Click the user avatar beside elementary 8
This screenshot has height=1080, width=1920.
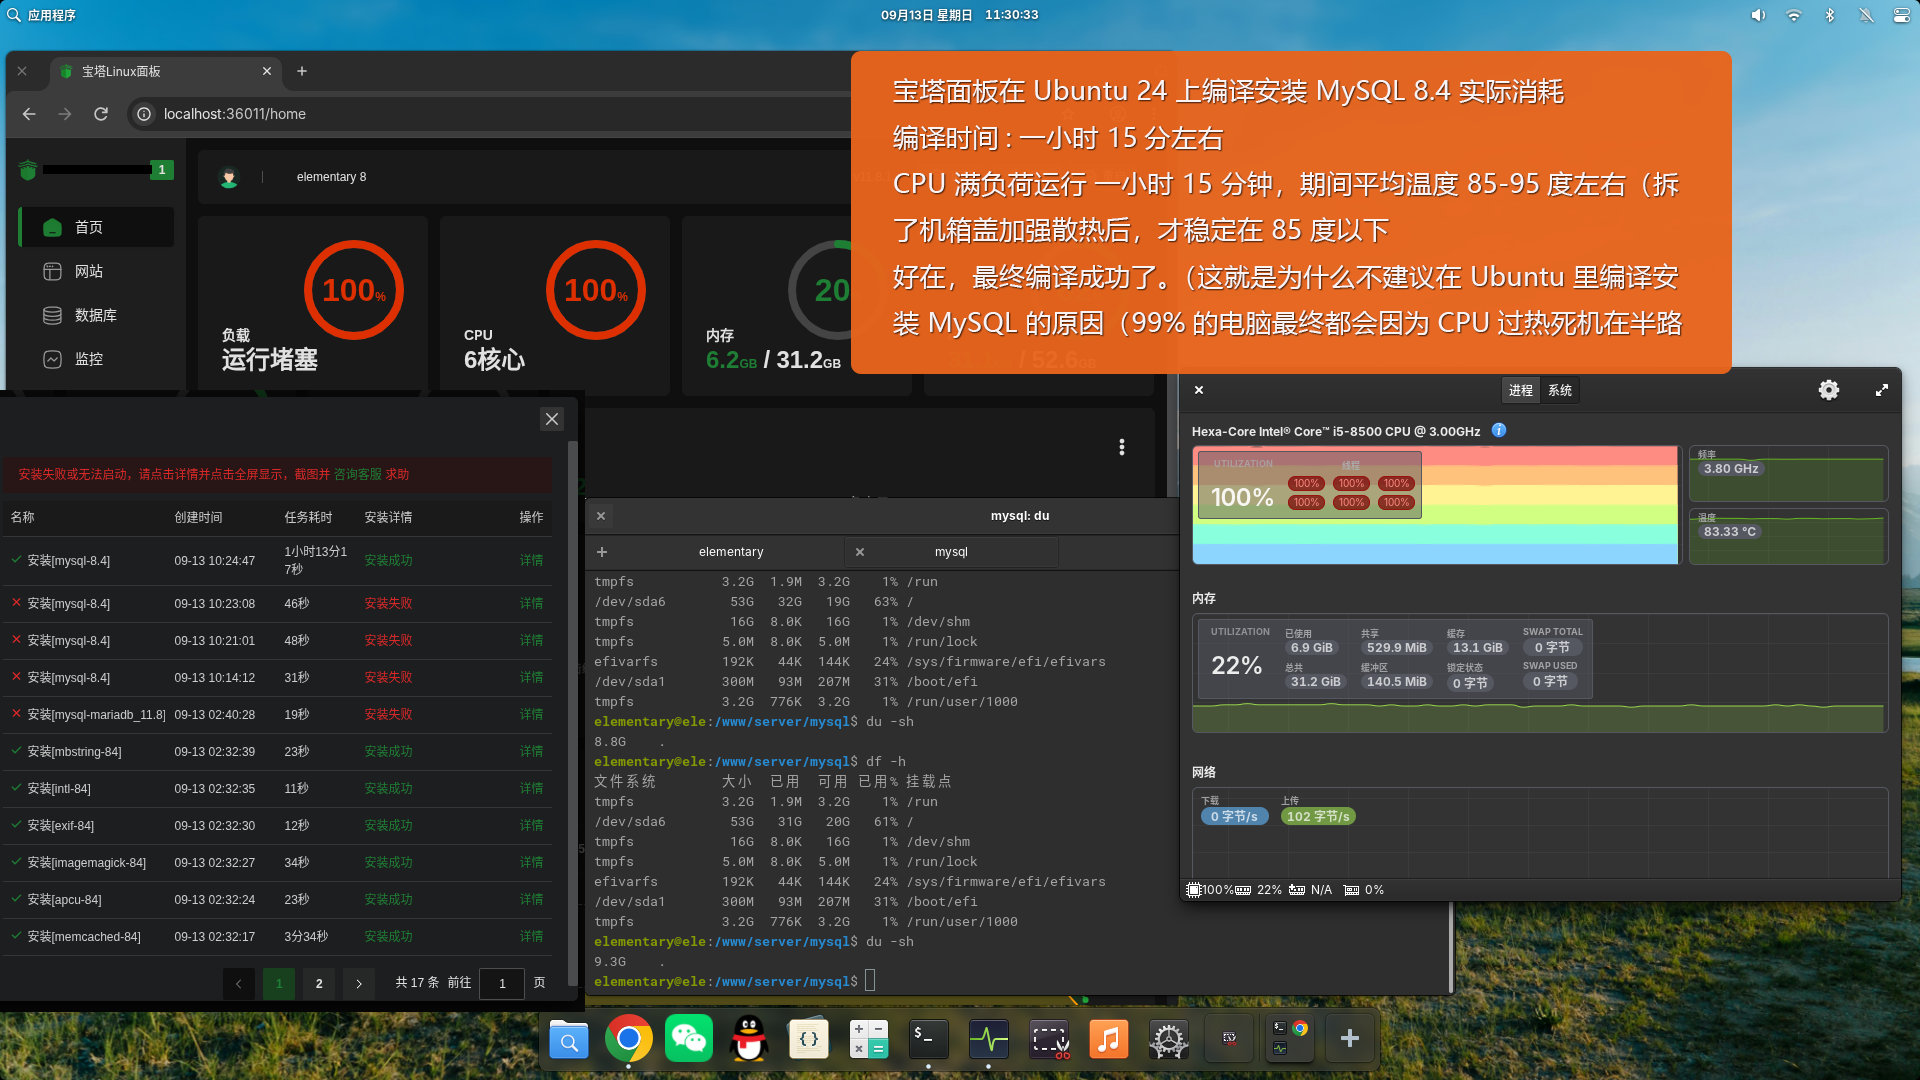(229, 177)
